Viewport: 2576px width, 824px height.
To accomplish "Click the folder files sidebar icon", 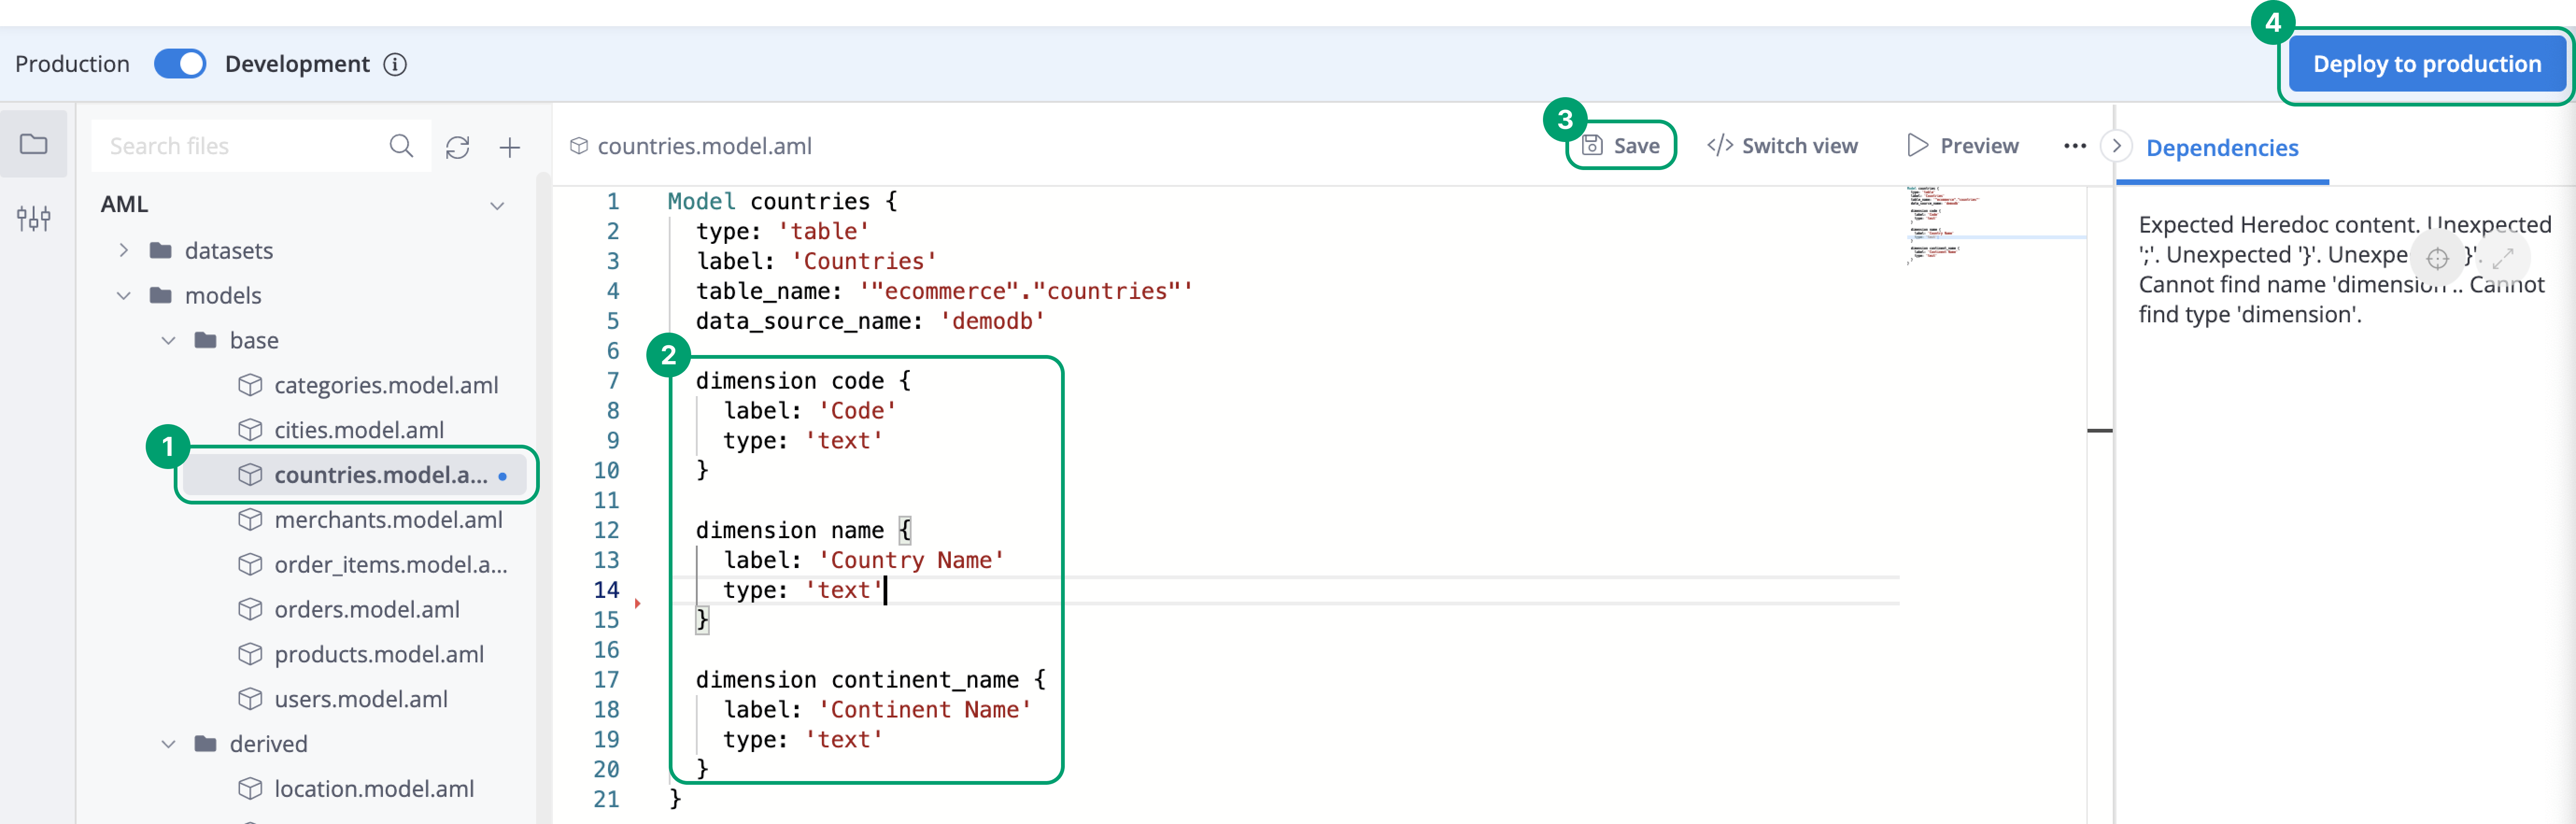I will (33, 145).
